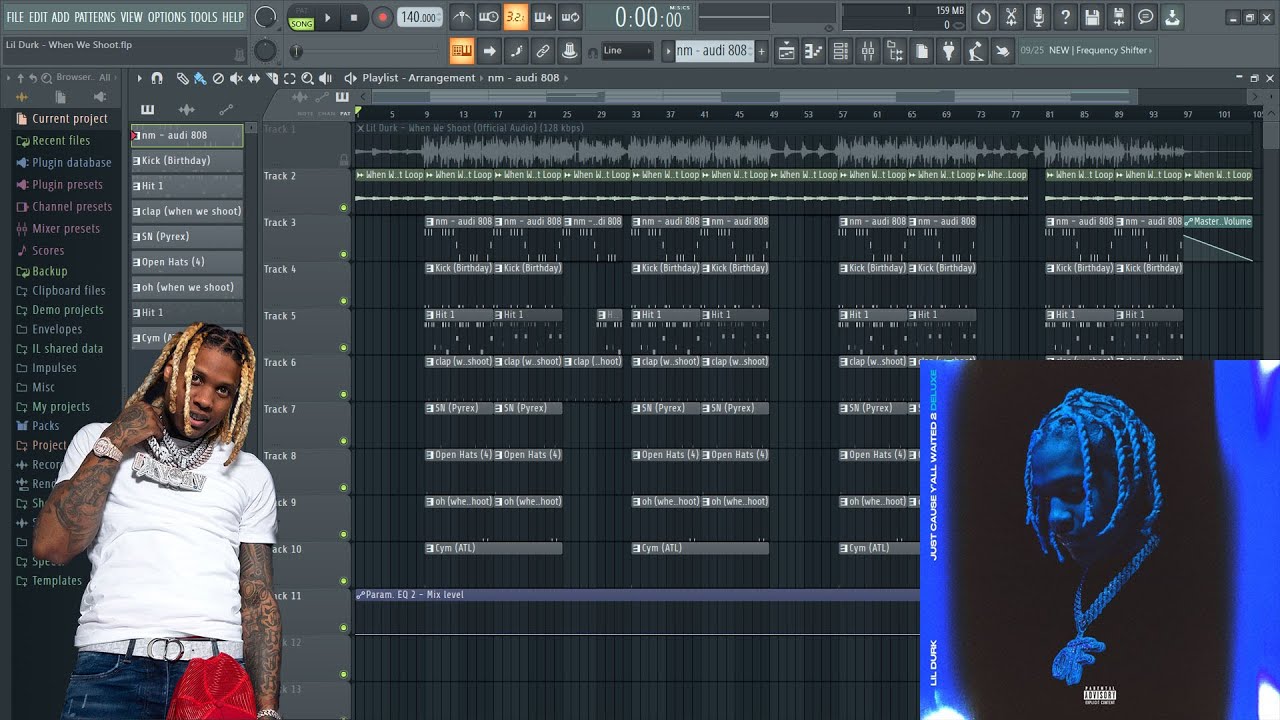Open the Mixer view icon

[x=868, y=51]
